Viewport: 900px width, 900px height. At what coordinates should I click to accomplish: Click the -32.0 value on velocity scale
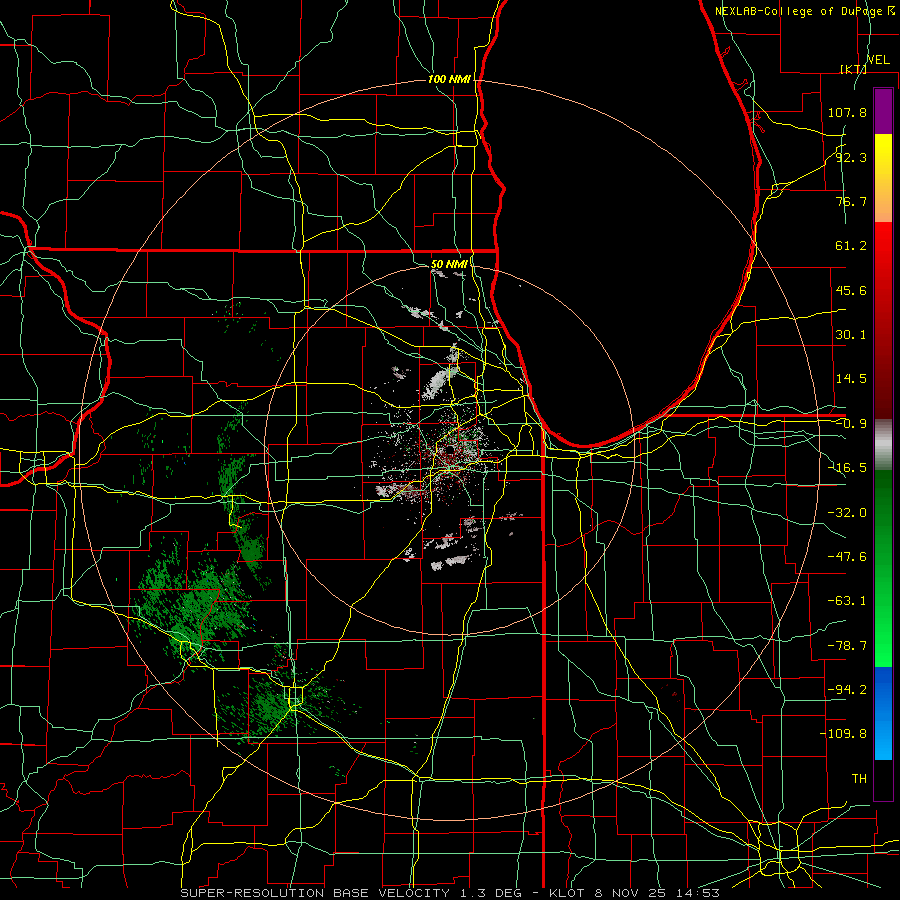click(847, 513)
